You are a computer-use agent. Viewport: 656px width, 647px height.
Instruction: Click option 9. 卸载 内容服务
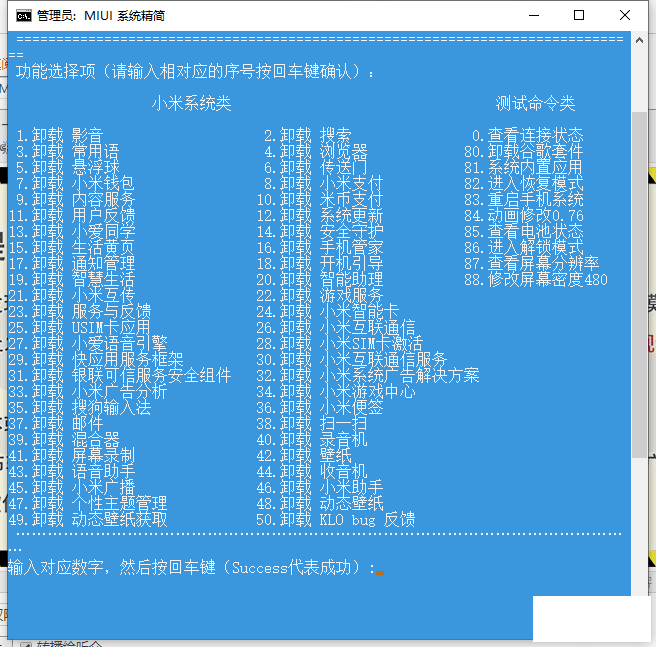click(x=76, y=200)
